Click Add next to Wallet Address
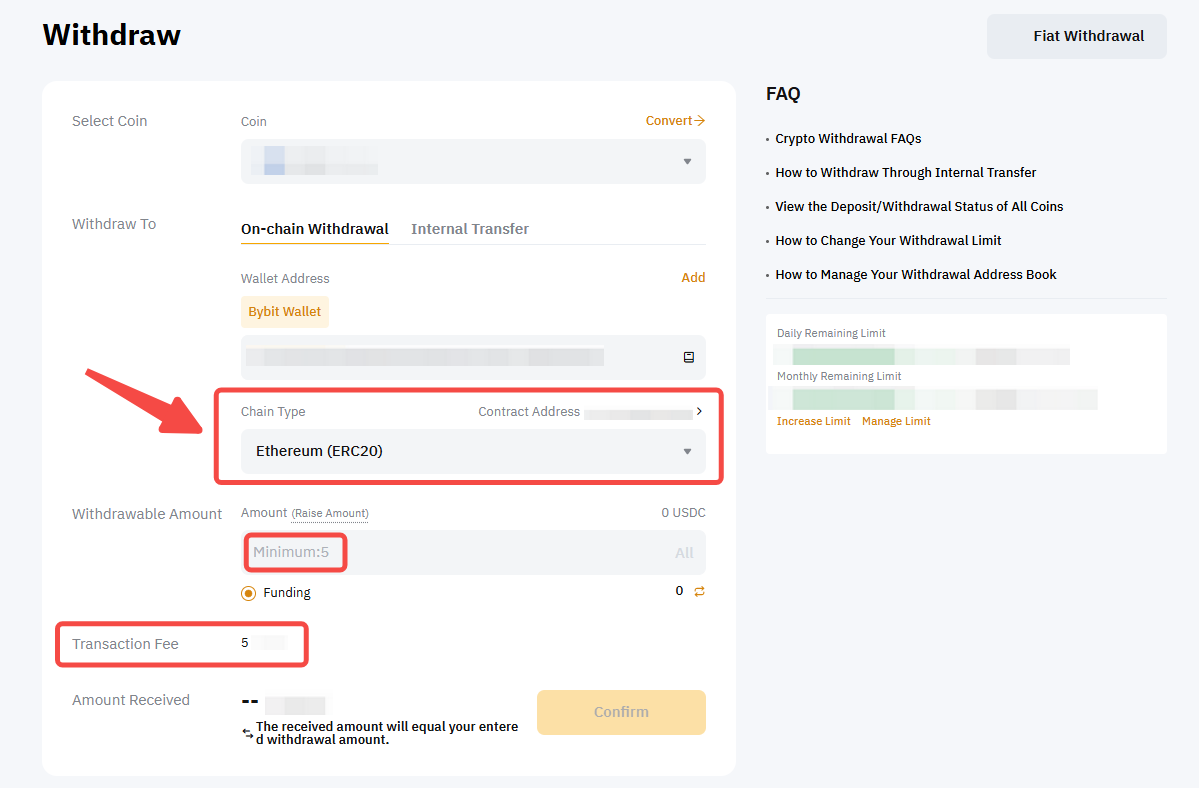 click(x=693, y=278)
